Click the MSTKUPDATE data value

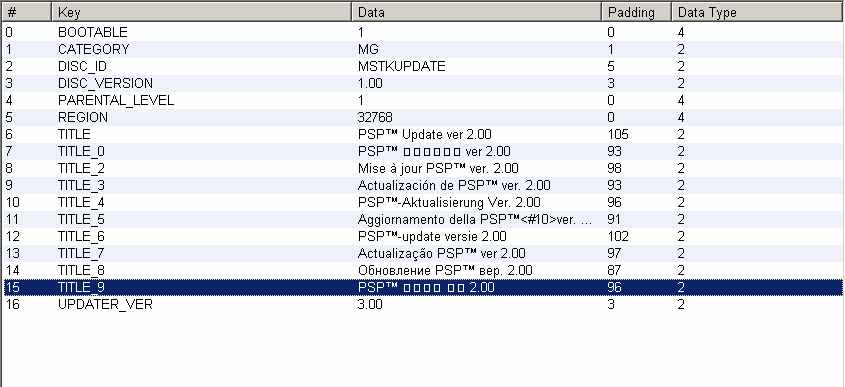(x=401, y=67)
